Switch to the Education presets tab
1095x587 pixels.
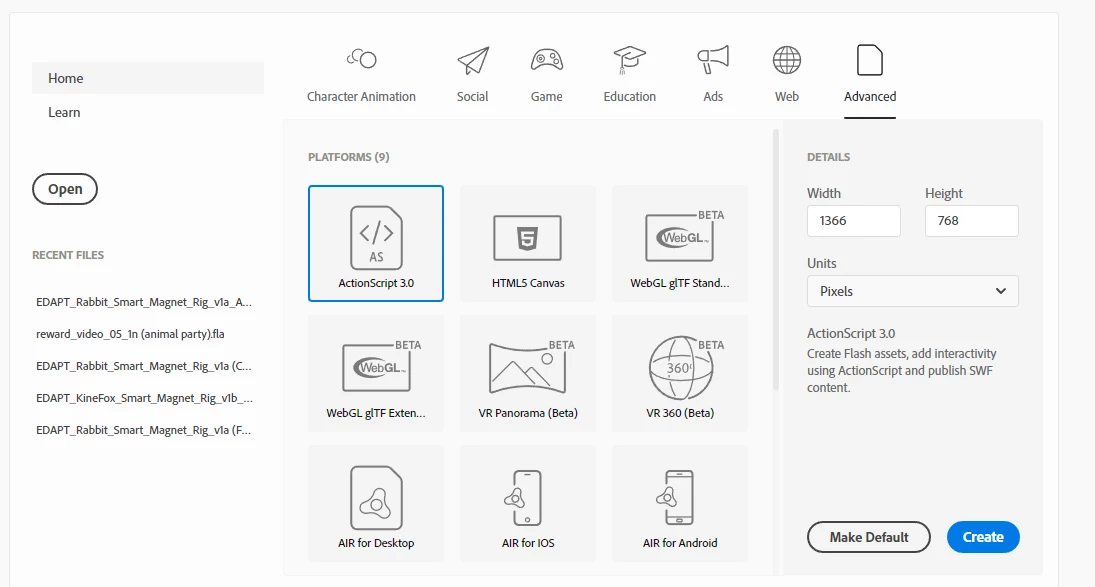629,75
